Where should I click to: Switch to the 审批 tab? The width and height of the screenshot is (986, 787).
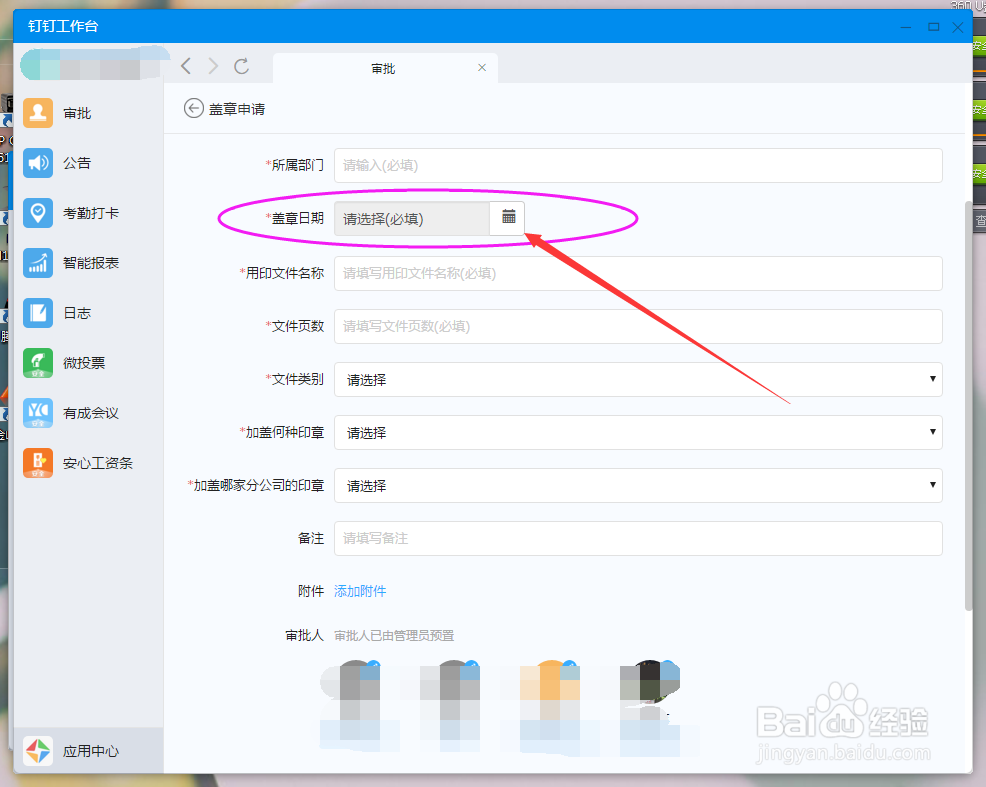pyautogui.click(x=385, y=68)
